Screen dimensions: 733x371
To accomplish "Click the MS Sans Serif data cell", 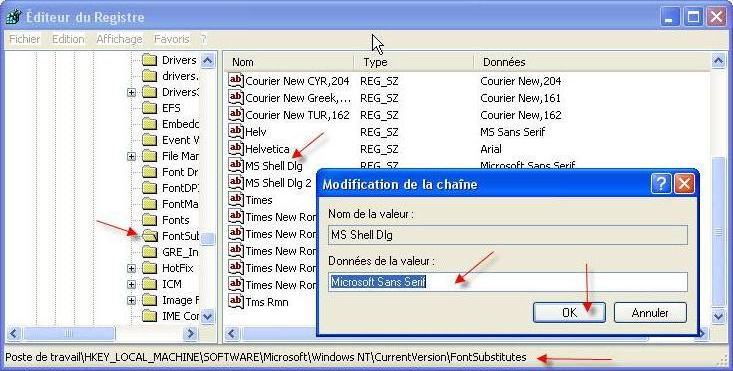I will tap(512, 132).
